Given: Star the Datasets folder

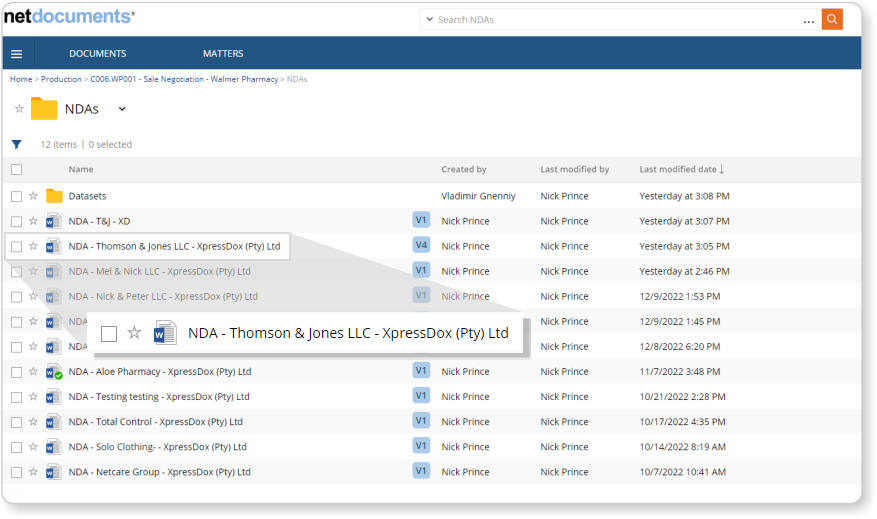Looking at the screenshot, I should 34,196.
